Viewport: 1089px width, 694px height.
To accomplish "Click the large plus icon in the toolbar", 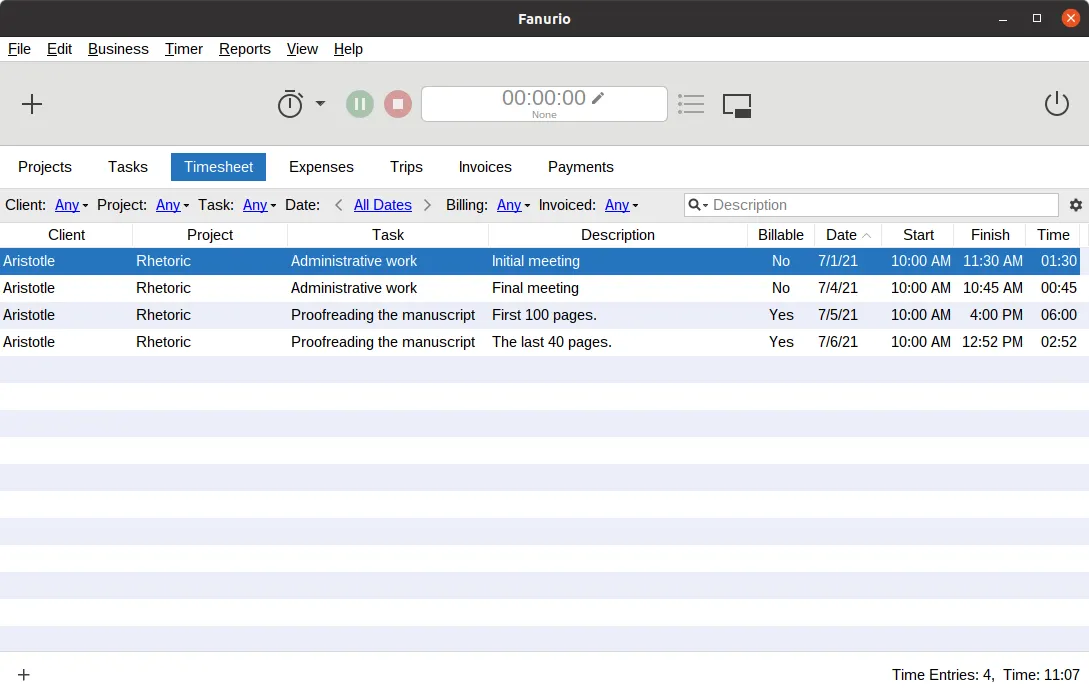I will point(32,104).
